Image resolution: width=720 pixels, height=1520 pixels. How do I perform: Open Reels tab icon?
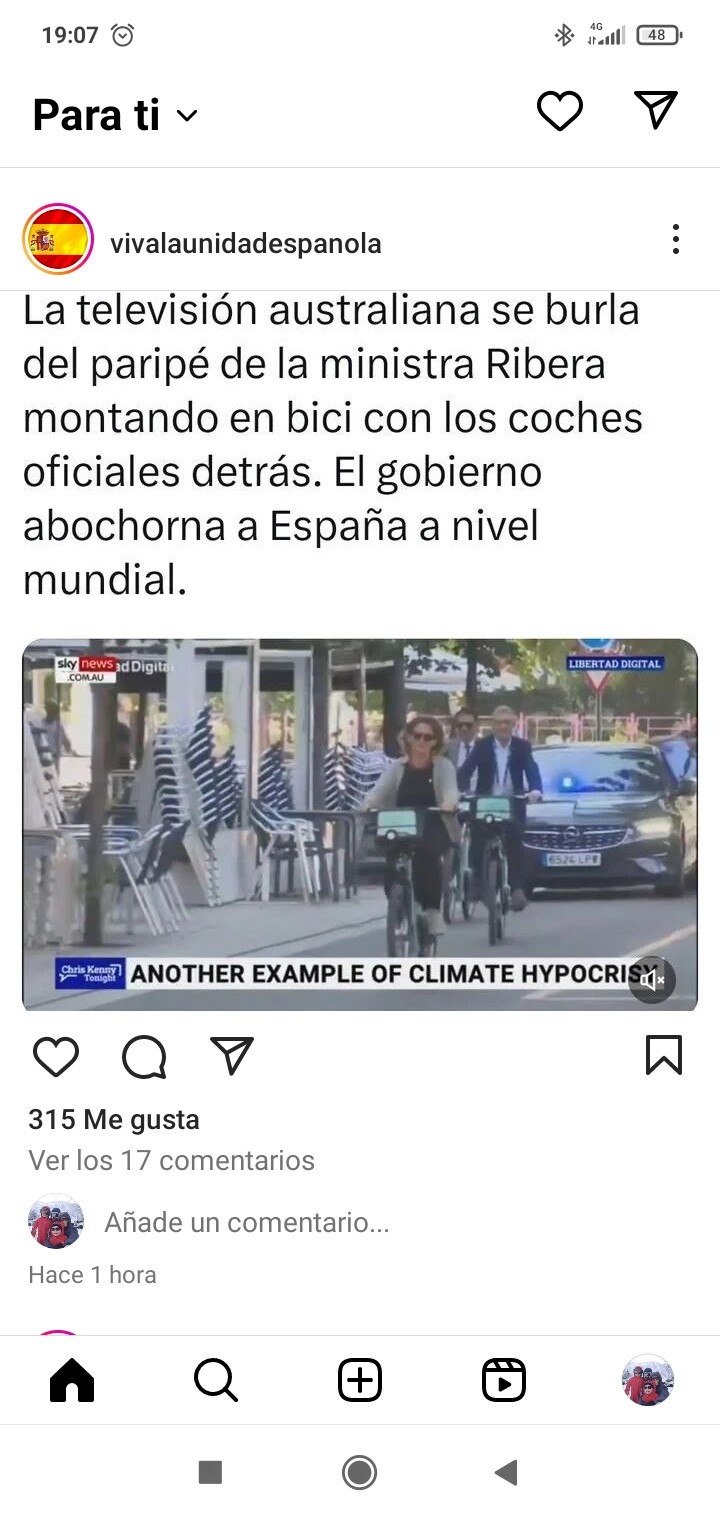point(504,1381)
